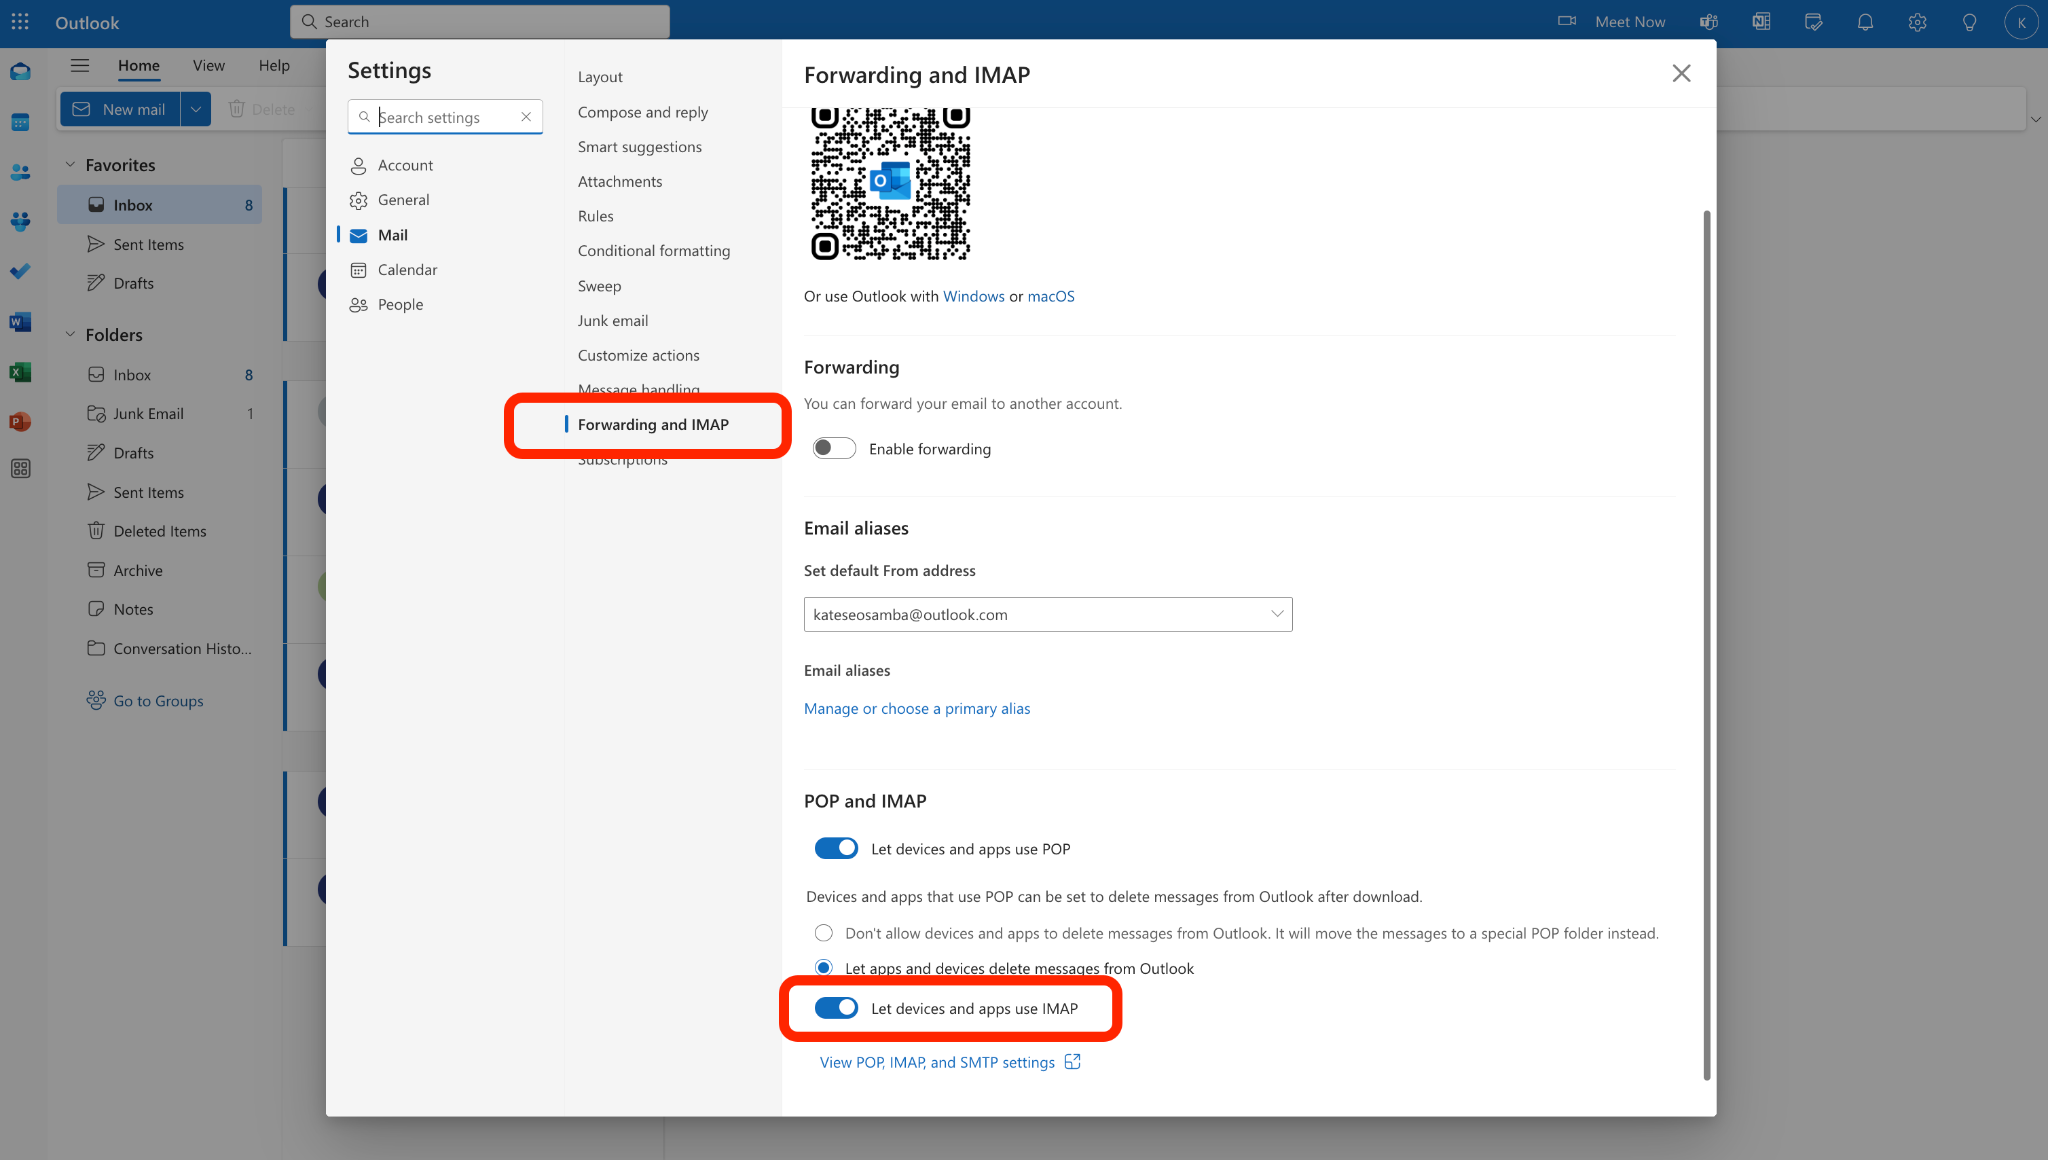The width and height of the screenshot is (2048, 1160).
Task: Click the Outlook QR code image
Action: (890, 184)
